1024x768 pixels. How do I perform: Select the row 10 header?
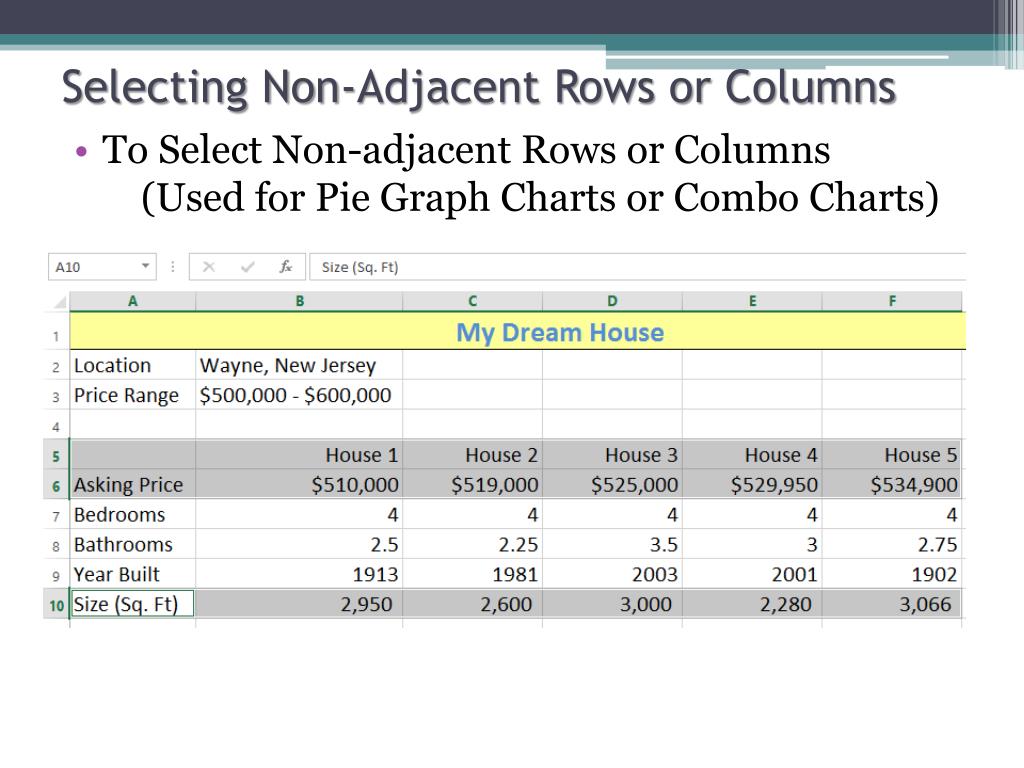(57, 605)
